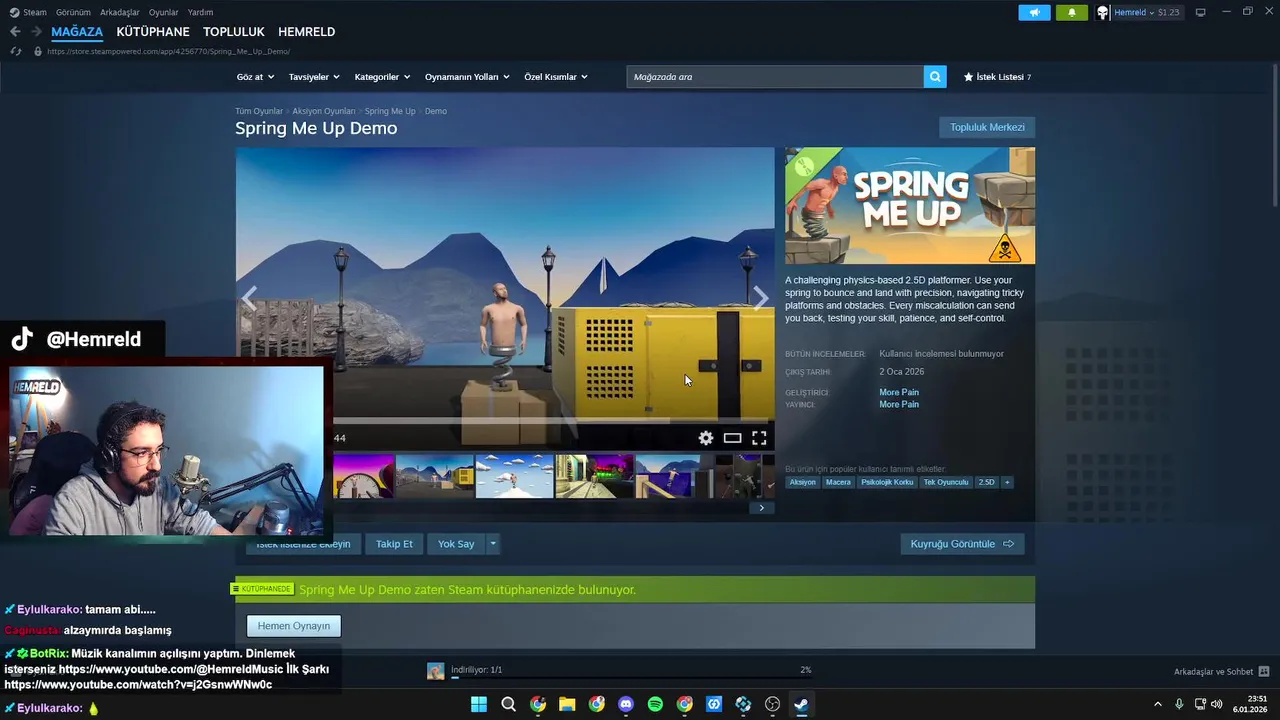Open the green notifications bell
Image resolution: width=1280 pixels, height=720 pixels.
(1072, 12)
